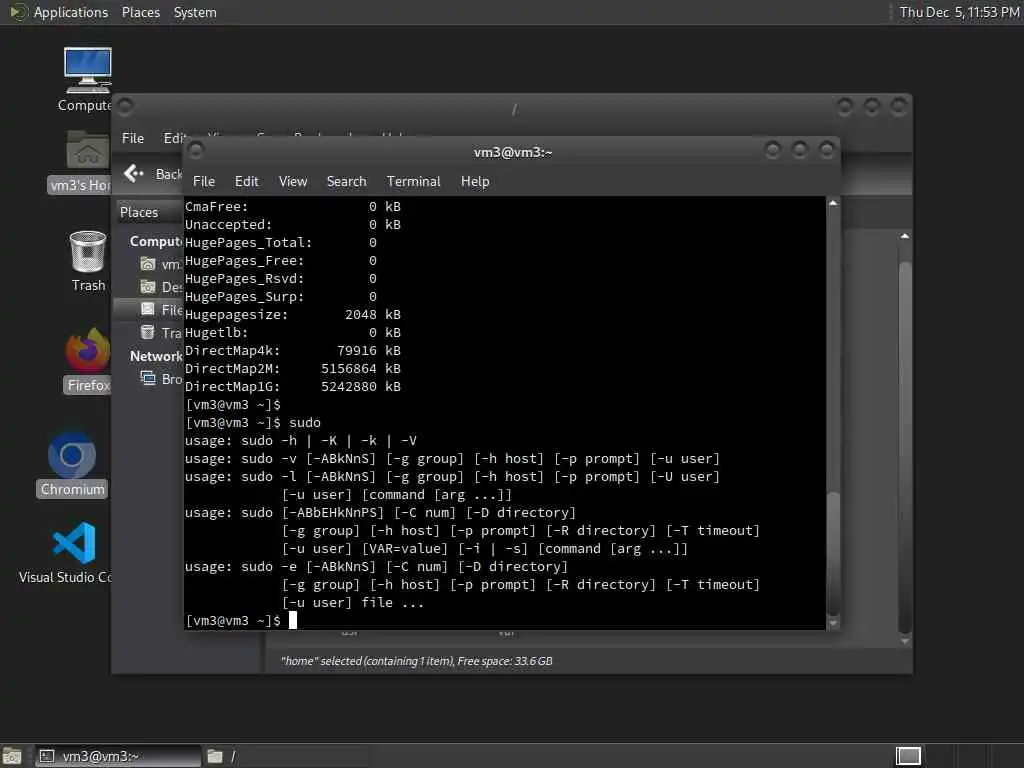Select the home folder icon in Places sidebar
1024x768 pixels.
click(148, 264)
